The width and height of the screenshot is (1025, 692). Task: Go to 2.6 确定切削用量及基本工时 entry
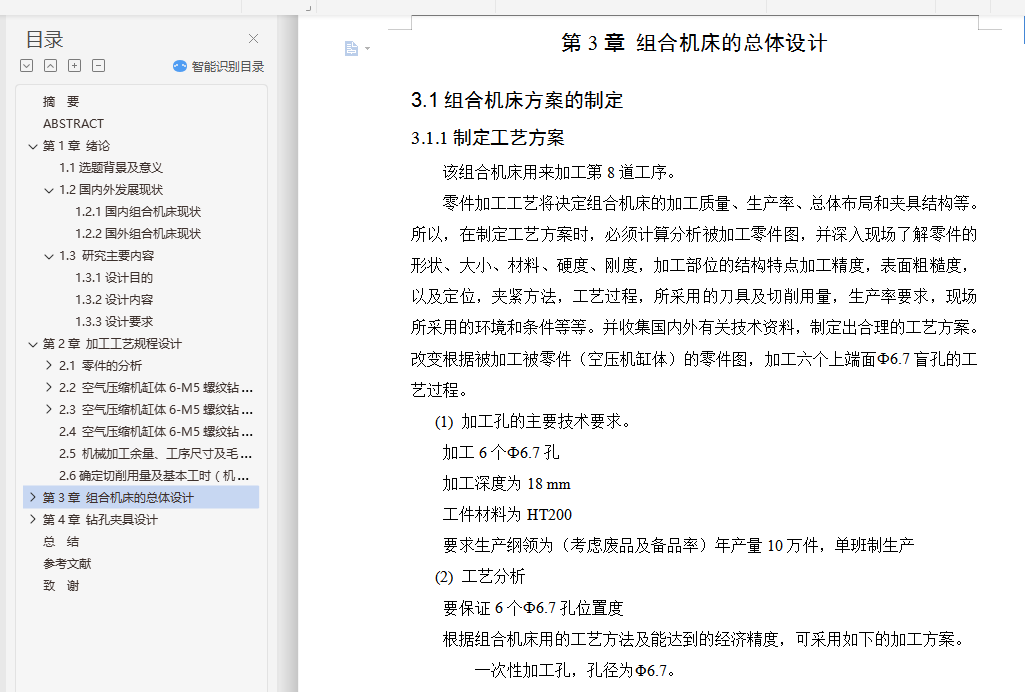154,476
